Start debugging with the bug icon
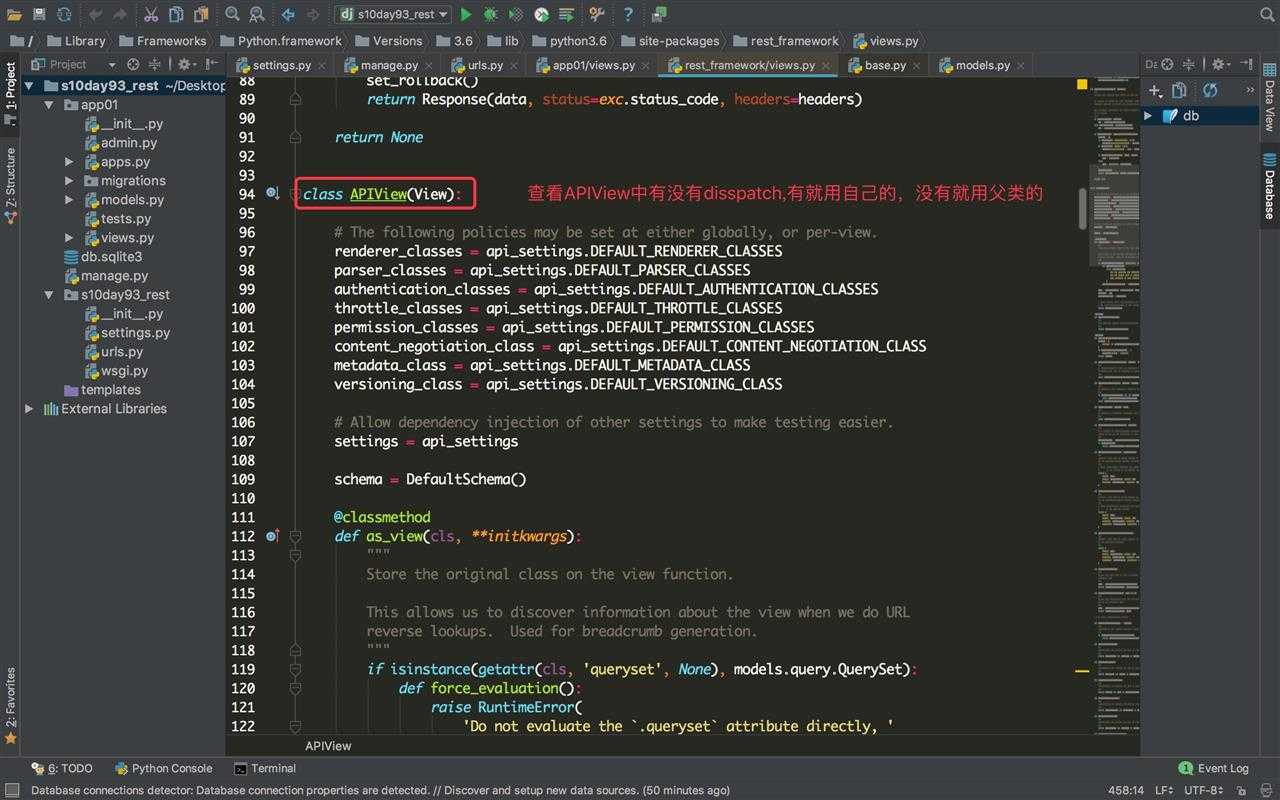 click(491, 14)
